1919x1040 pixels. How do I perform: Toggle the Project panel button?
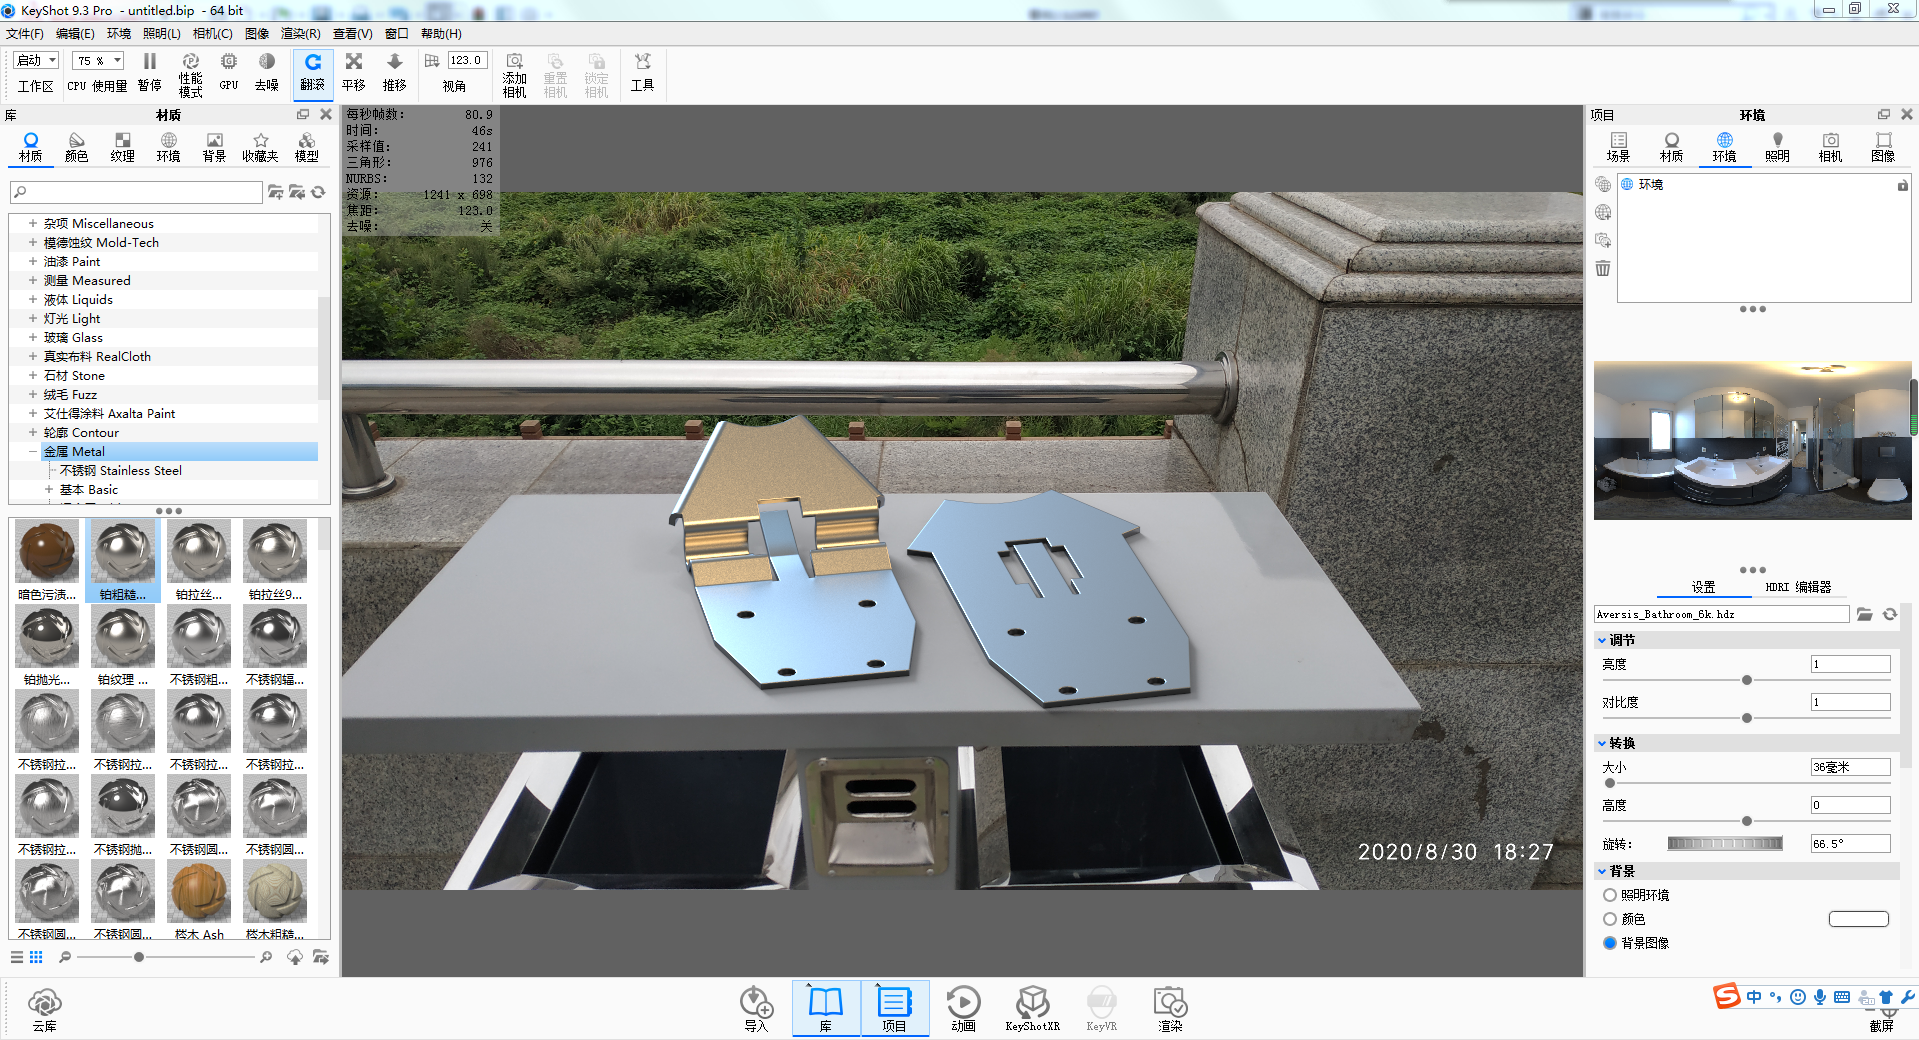coord(894,1009)
